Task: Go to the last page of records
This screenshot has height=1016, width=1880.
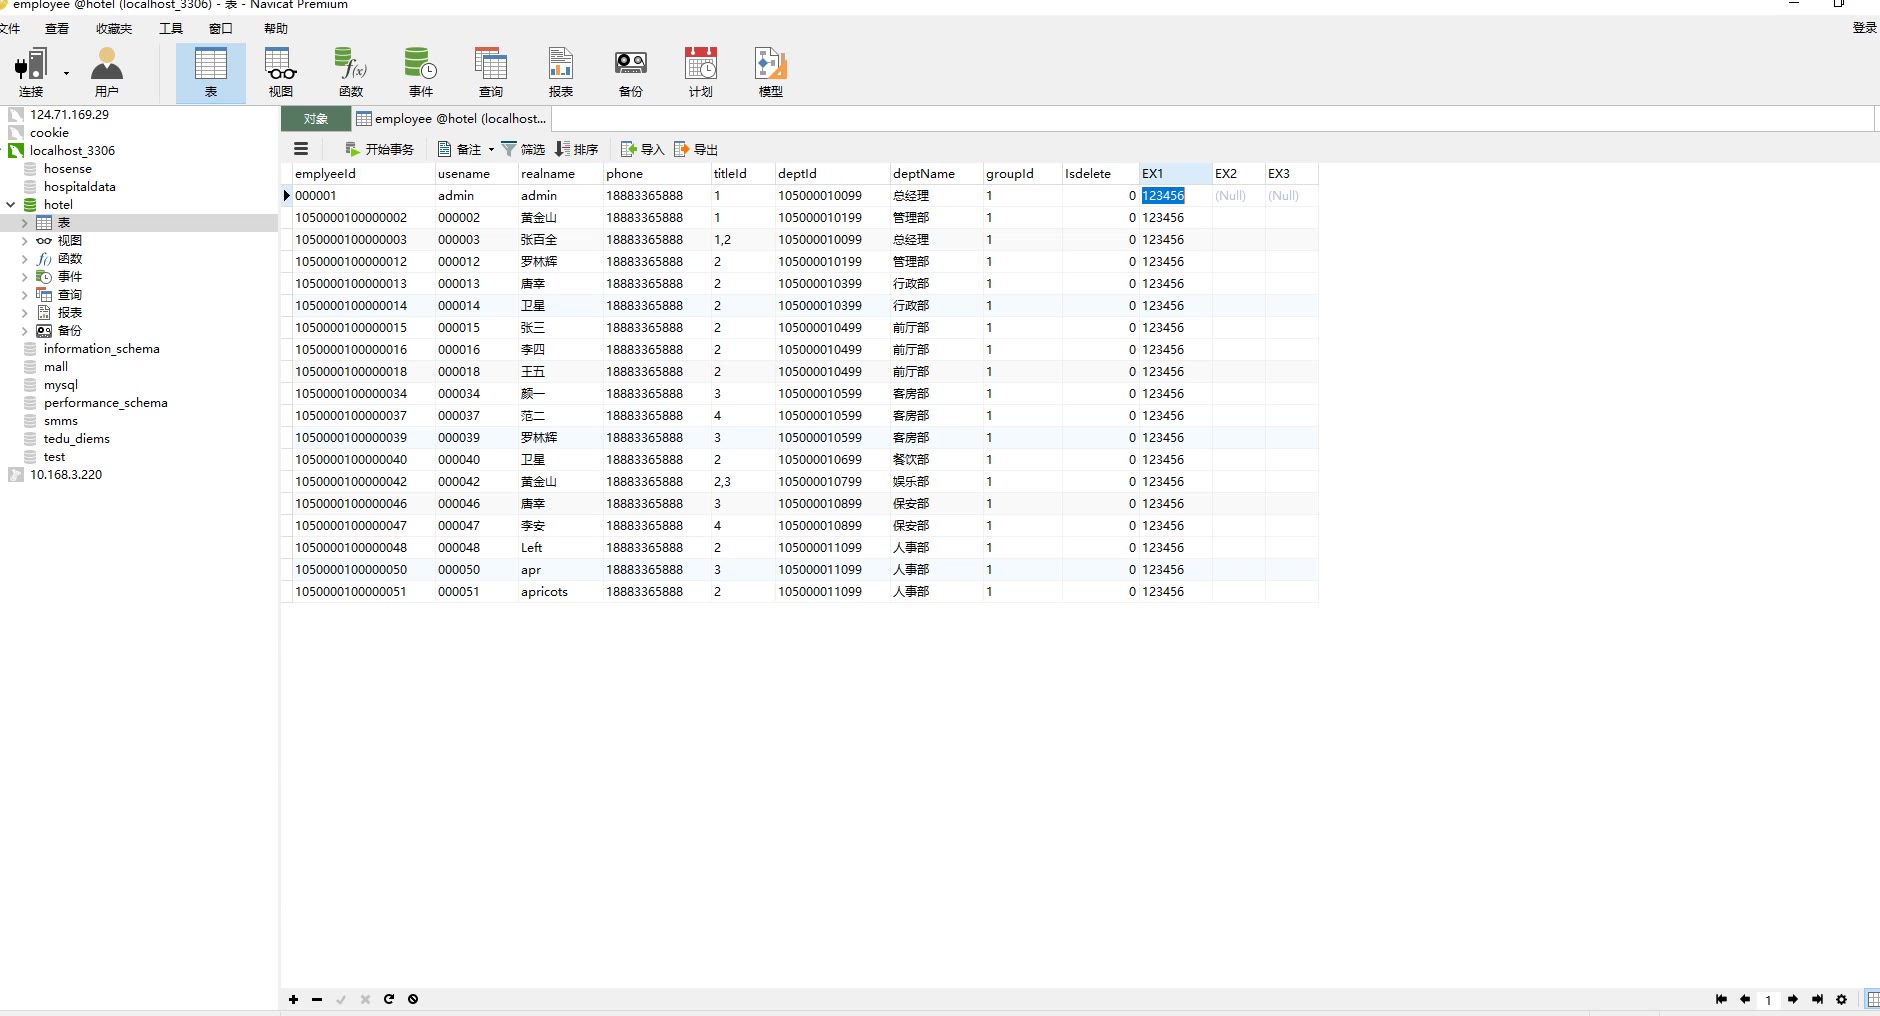Action: [x=1817, y=999]
